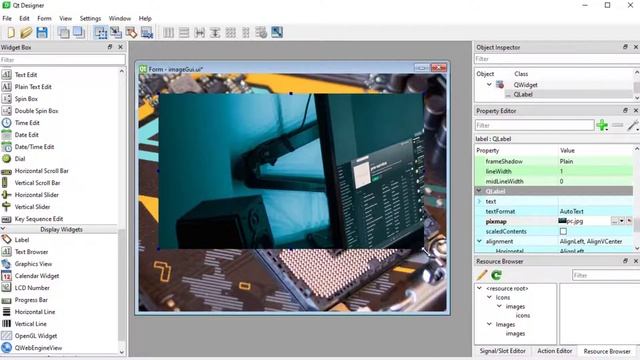
Task: Collapse the alignment property row
Action: pyautogui.click(x=480, y=241)
